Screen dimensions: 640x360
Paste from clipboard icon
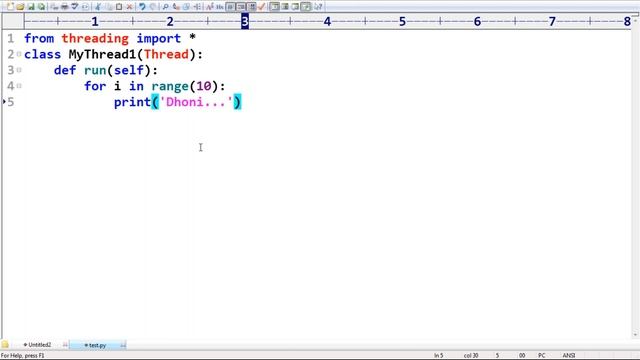pyautogui.click(x=119, y=7)
